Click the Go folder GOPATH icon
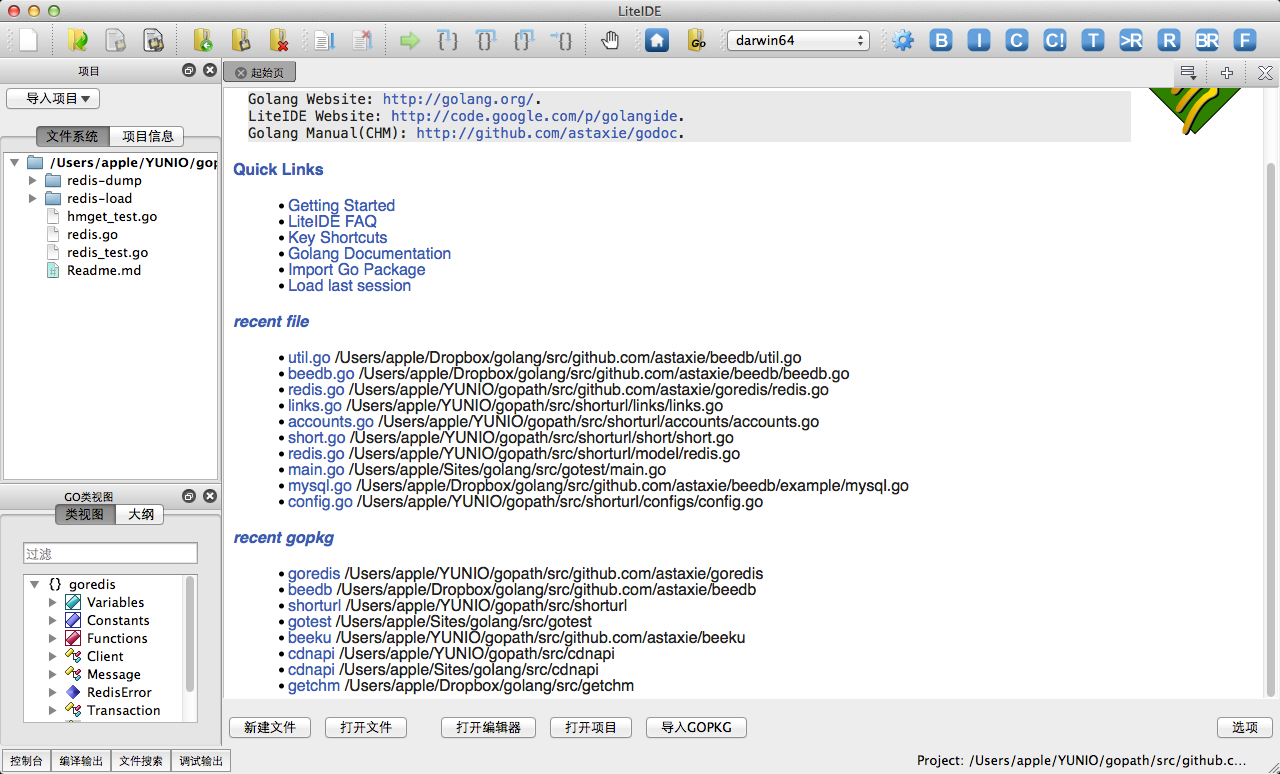Viewport: 1280px width, 774px height. 697,41
